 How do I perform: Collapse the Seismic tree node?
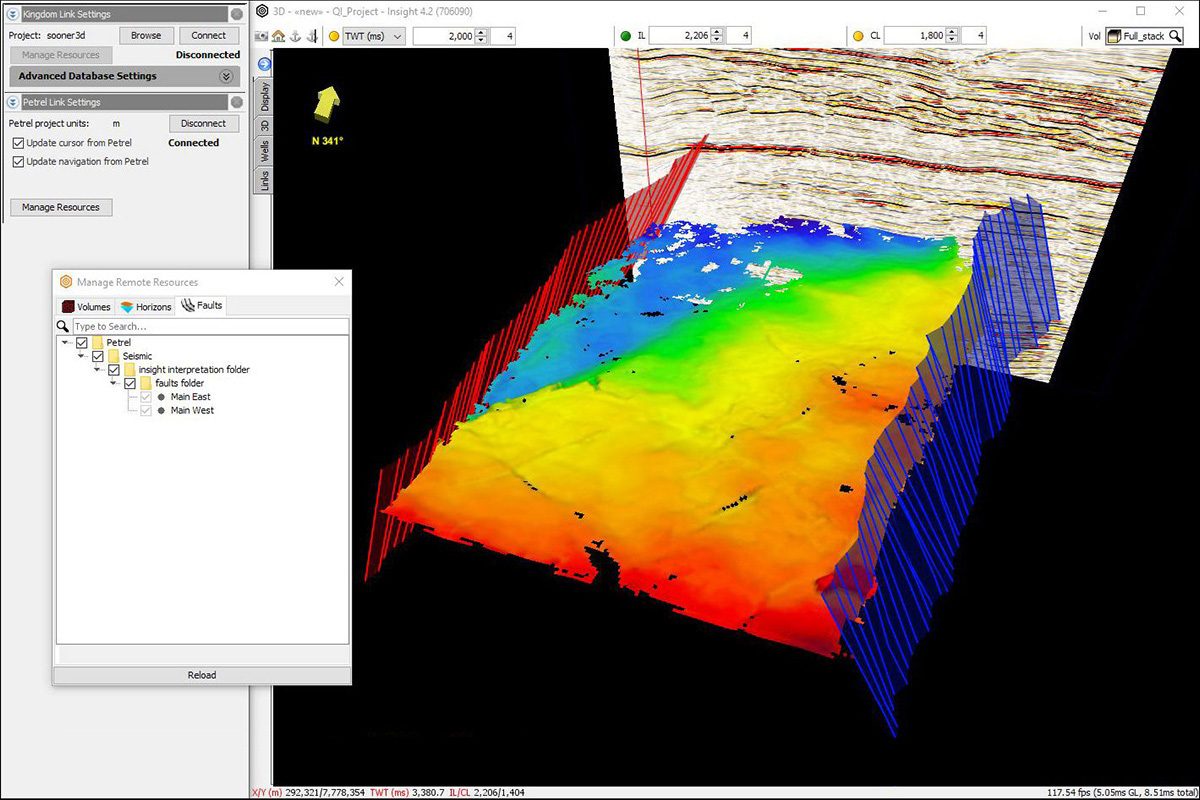coord(83,356)
